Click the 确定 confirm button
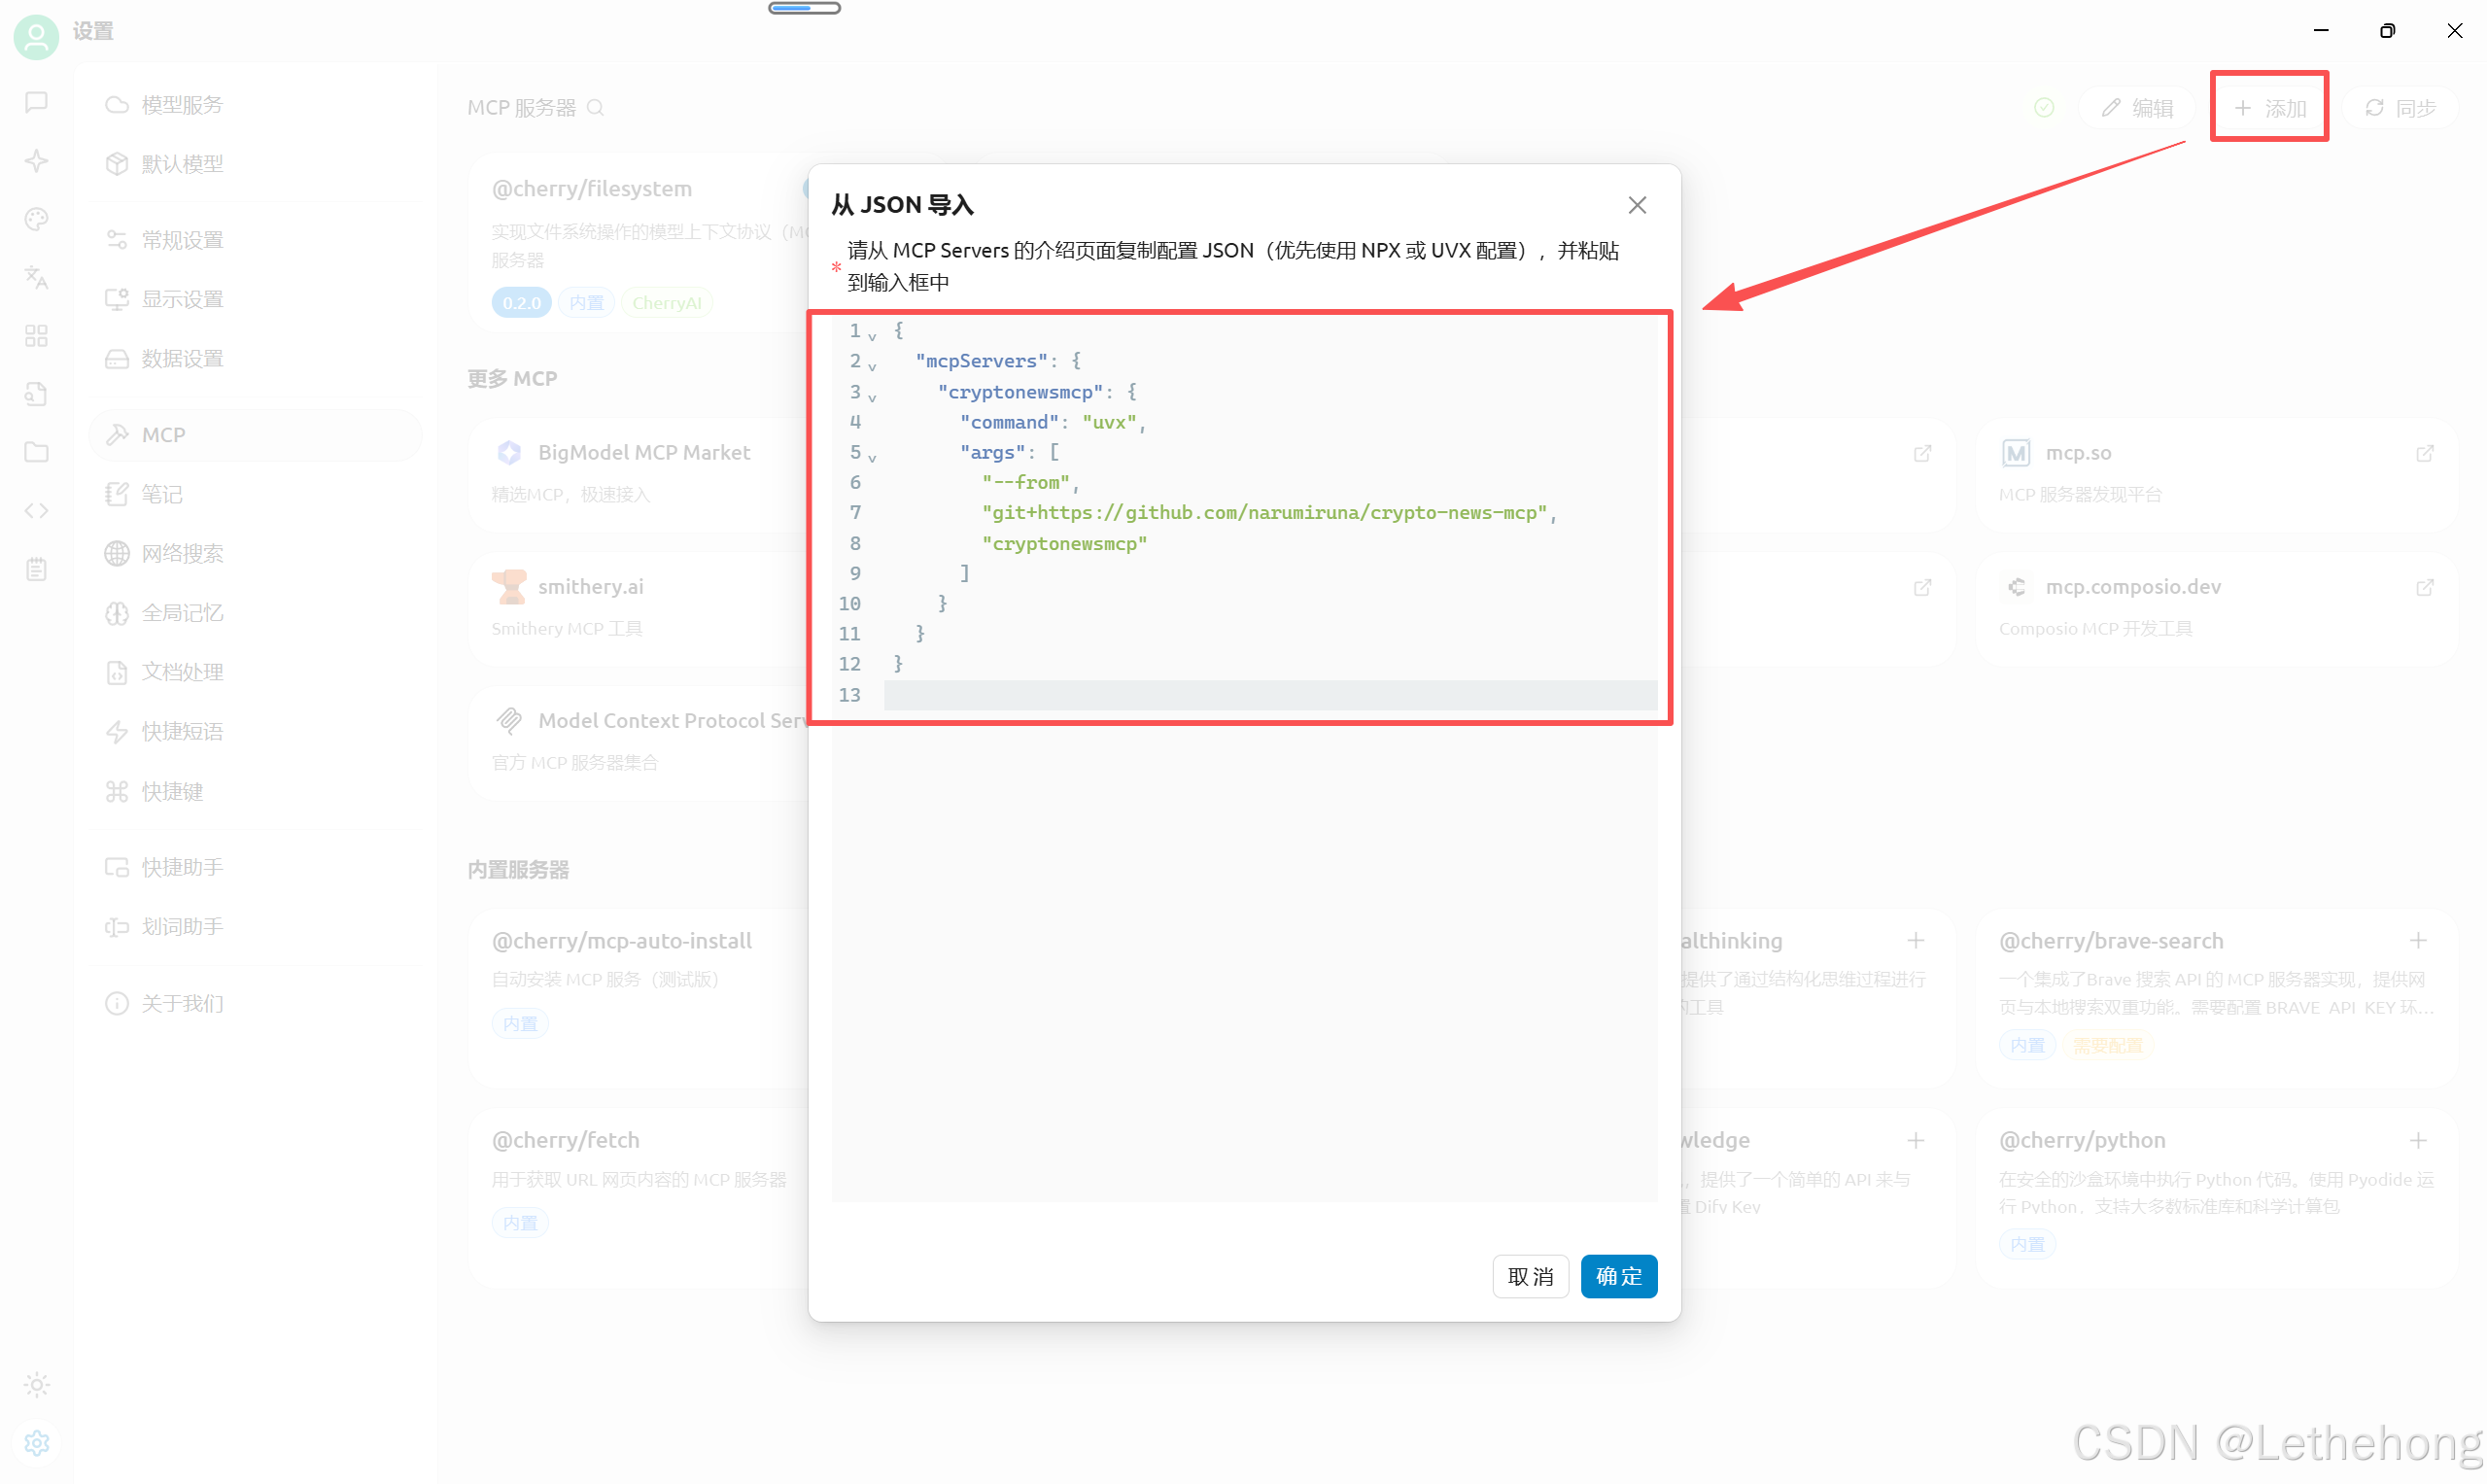Screen dimensions: 2487x1484 click(x=1617, y=1276)
